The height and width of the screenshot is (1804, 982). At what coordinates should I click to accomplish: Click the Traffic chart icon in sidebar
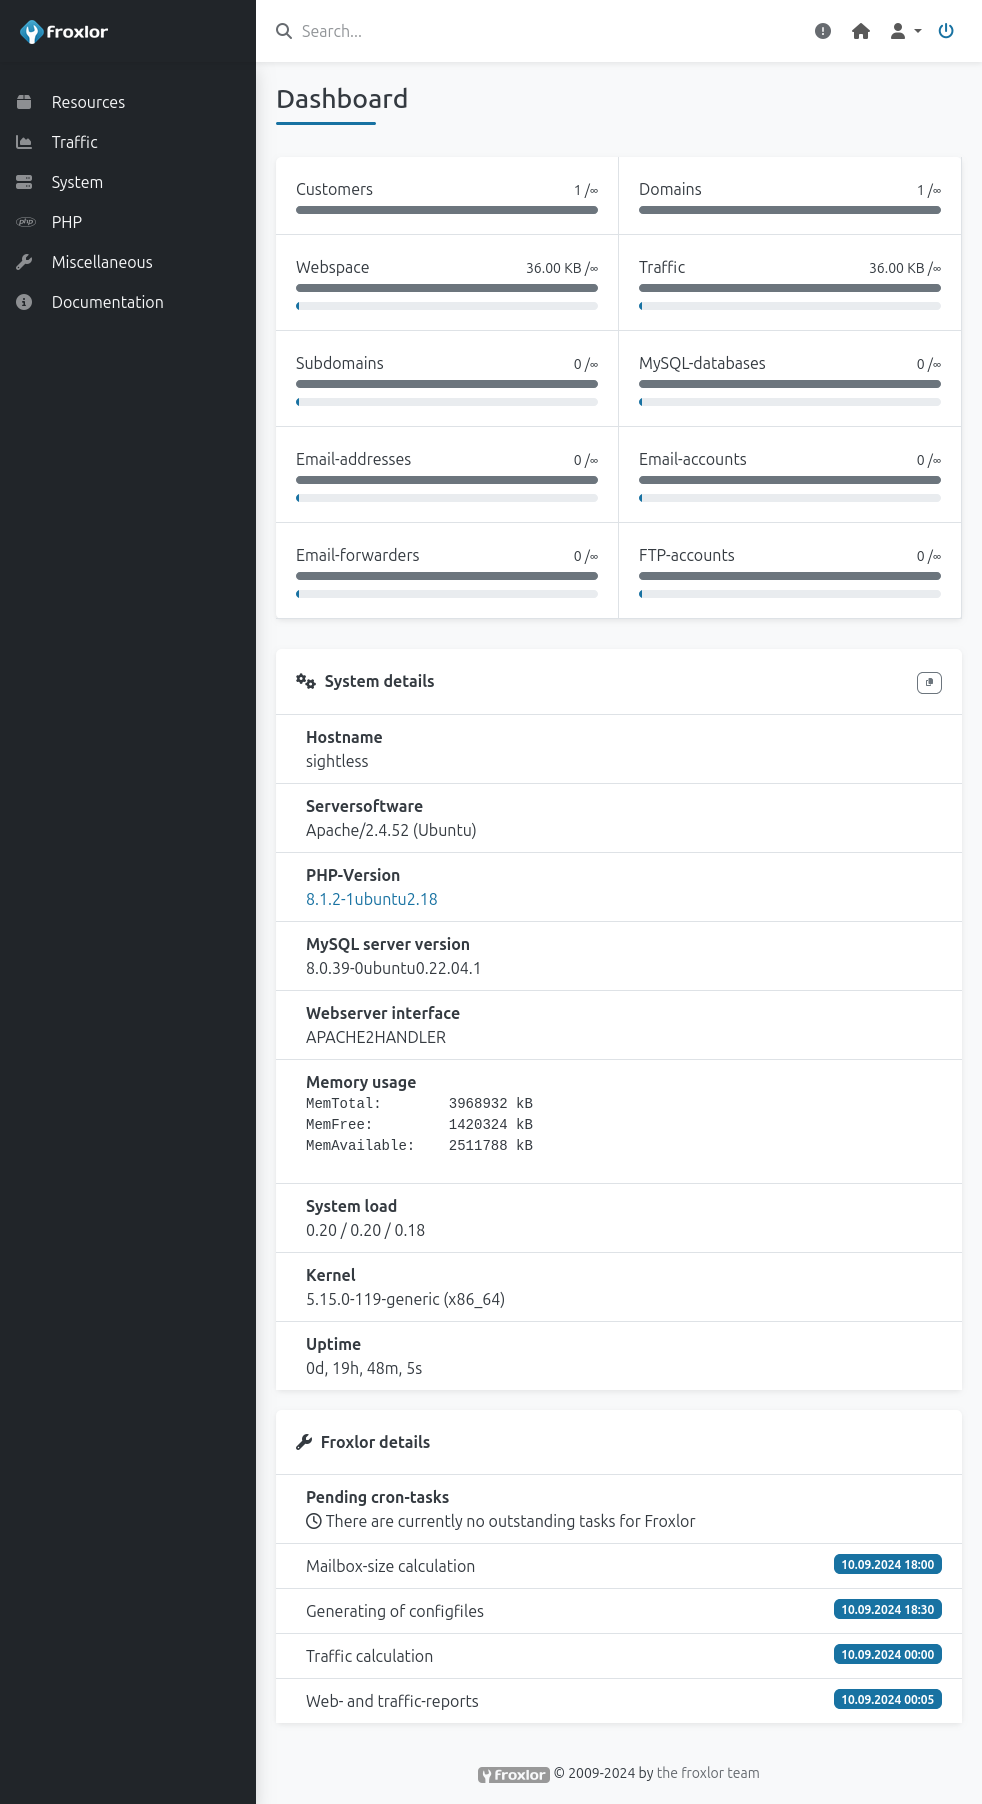click(24, 142)
